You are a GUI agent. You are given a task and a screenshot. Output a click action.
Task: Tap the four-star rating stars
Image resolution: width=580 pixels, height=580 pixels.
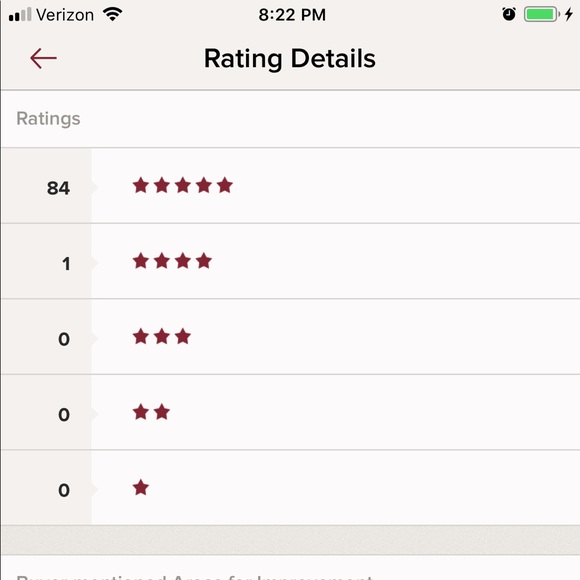[172, 261]
